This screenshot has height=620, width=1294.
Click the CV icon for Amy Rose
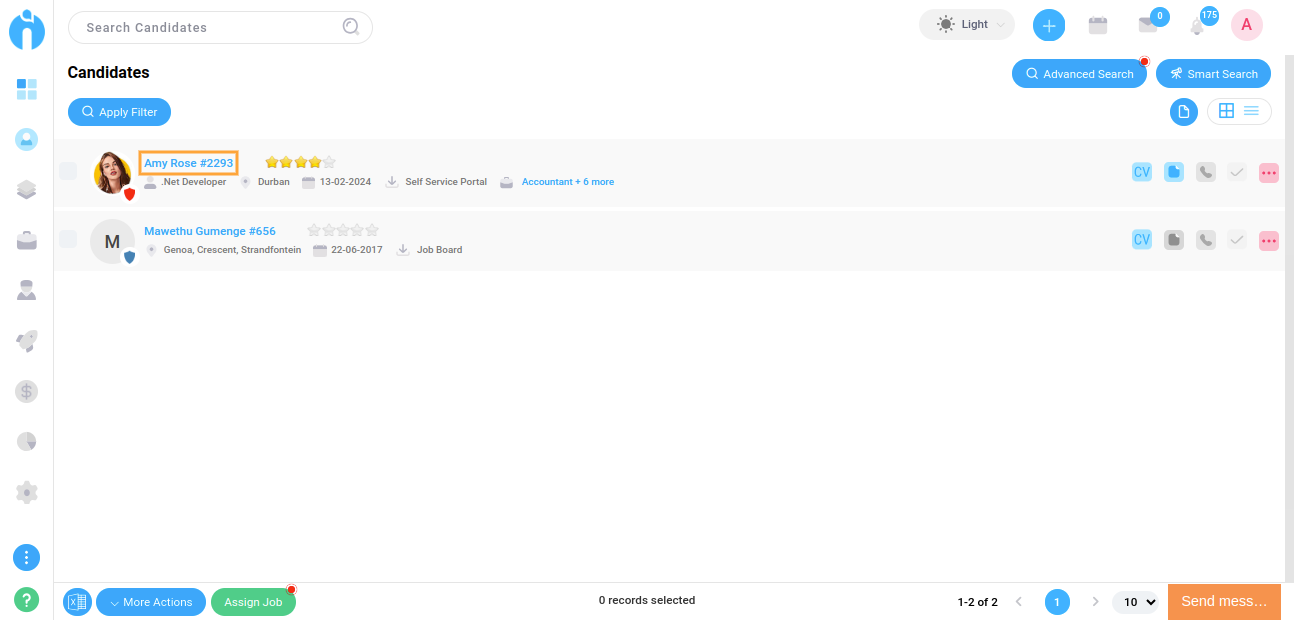(1141, 172)
